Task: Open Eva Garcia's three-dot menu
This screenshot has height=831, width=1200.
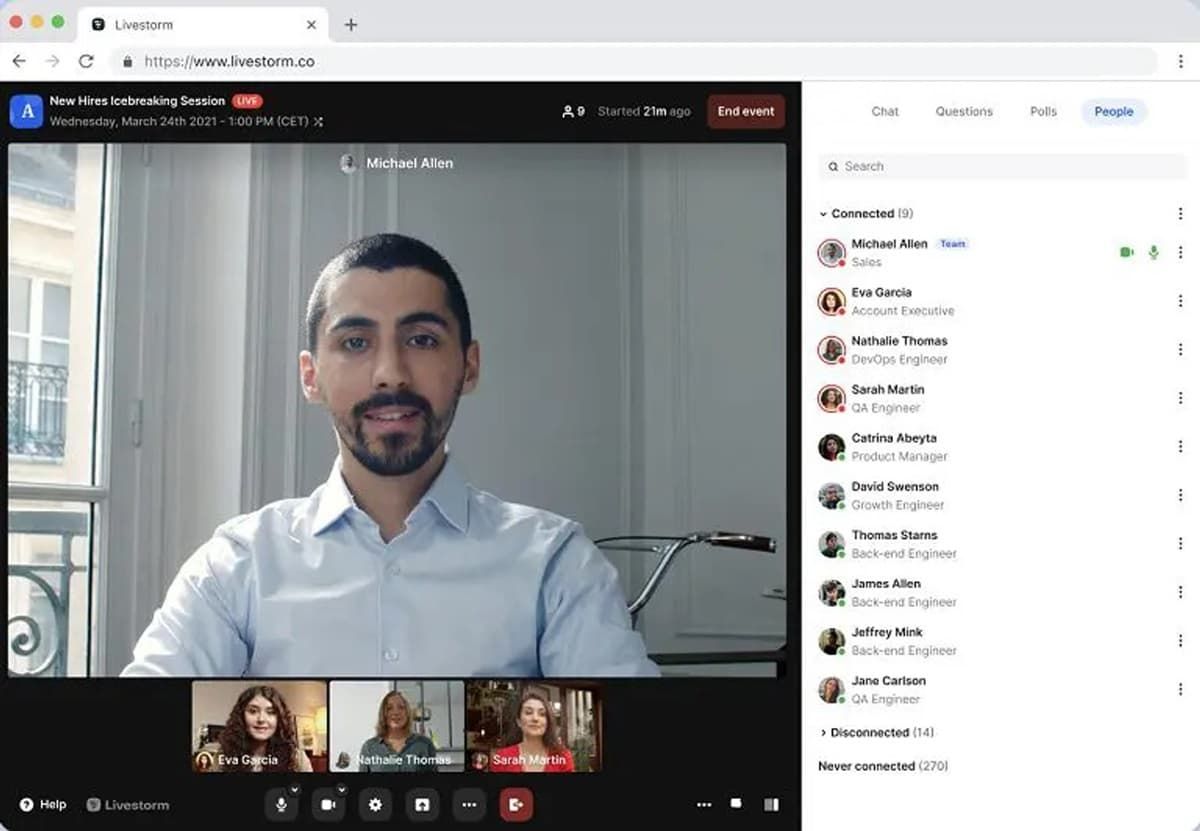Action: click(1180, 301)
